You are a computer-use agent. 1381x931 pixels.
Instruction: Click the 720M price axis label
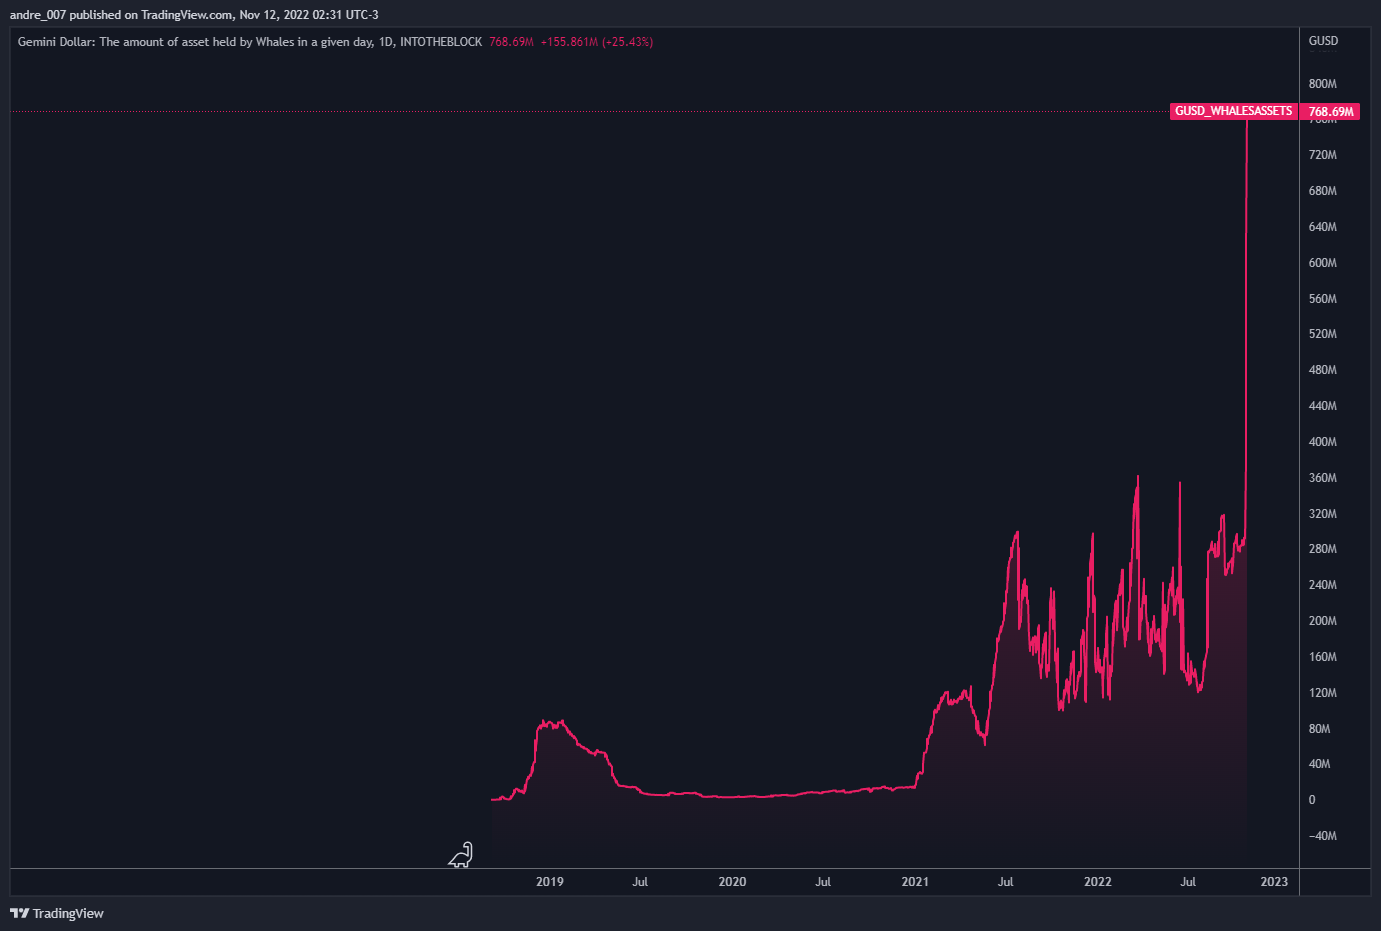coord(1322,155)
